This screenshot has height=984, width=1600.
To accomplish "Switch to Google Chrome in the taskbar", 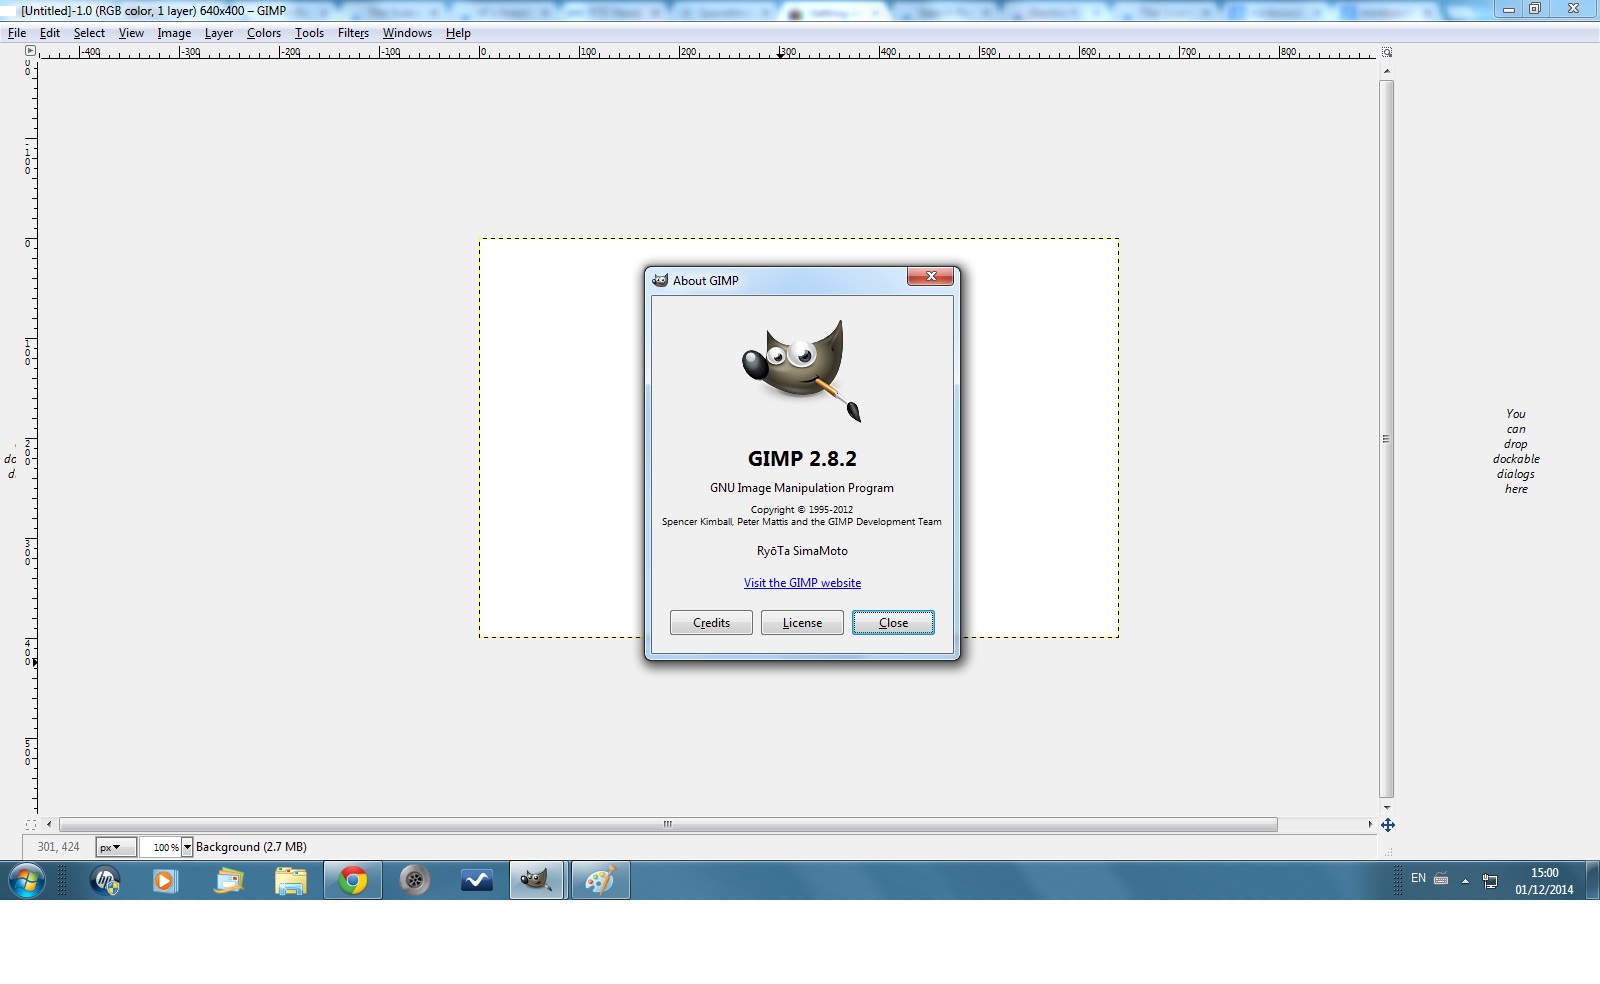I will click(x=353, y=881).
